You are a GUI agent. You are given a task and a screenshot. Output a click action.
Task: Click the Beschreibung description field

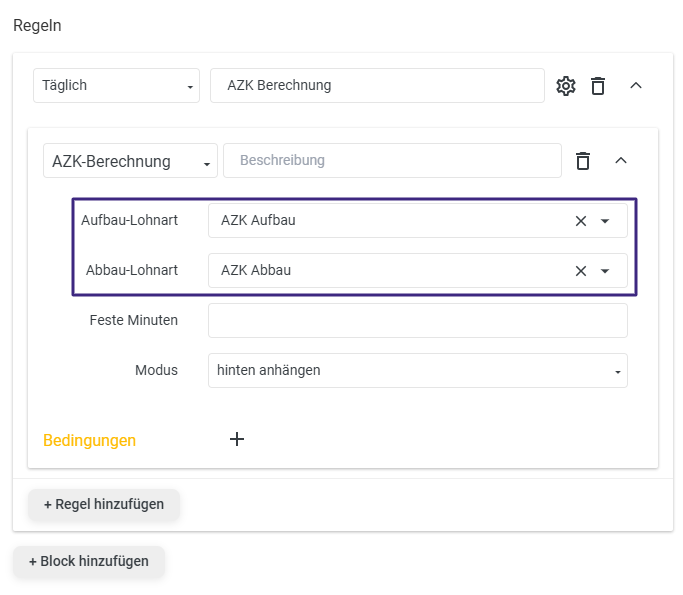pos(392,160)
